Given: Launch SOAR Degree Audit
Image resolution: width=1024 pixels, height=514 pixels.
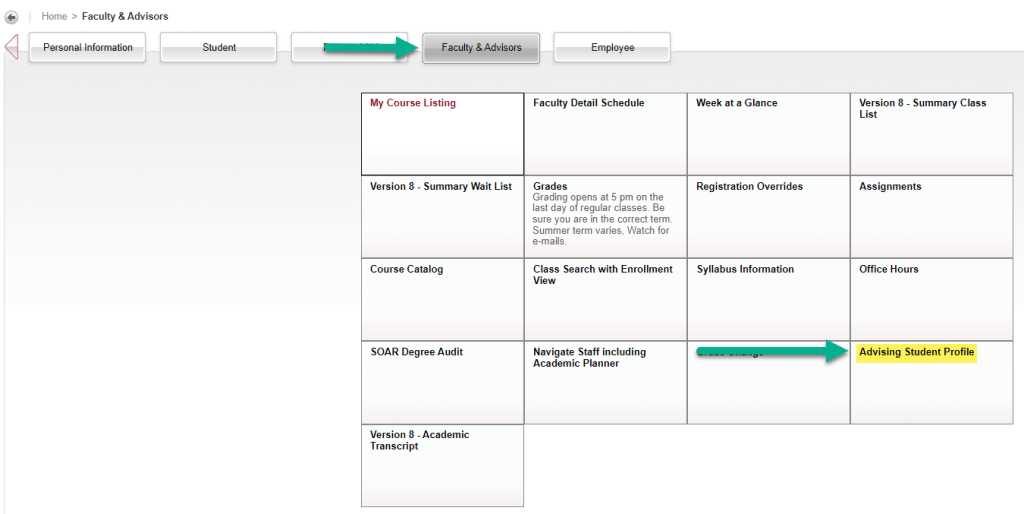Looking at the screenshot, I should tap(416, 352).
